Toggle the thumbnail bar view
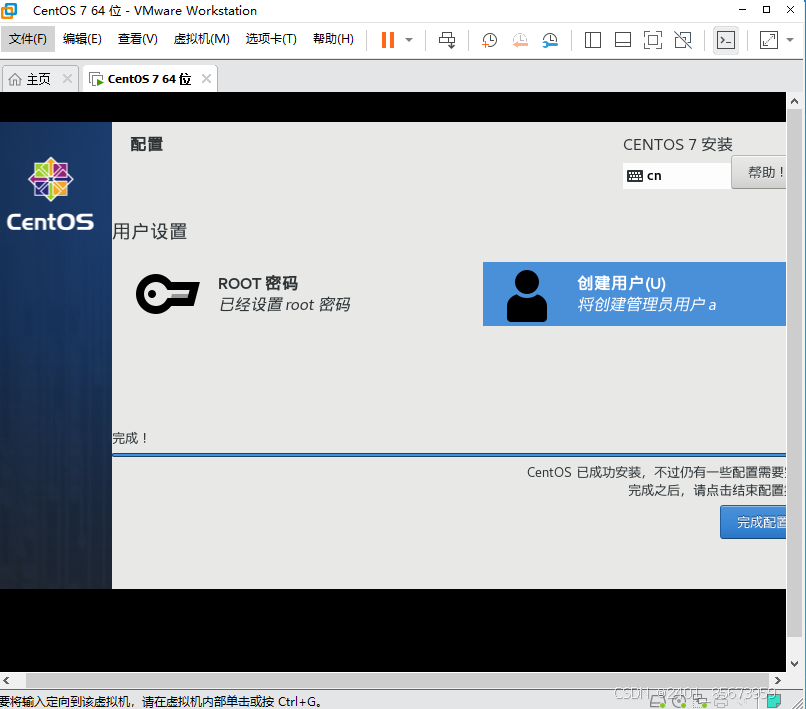 pos(622,40)
